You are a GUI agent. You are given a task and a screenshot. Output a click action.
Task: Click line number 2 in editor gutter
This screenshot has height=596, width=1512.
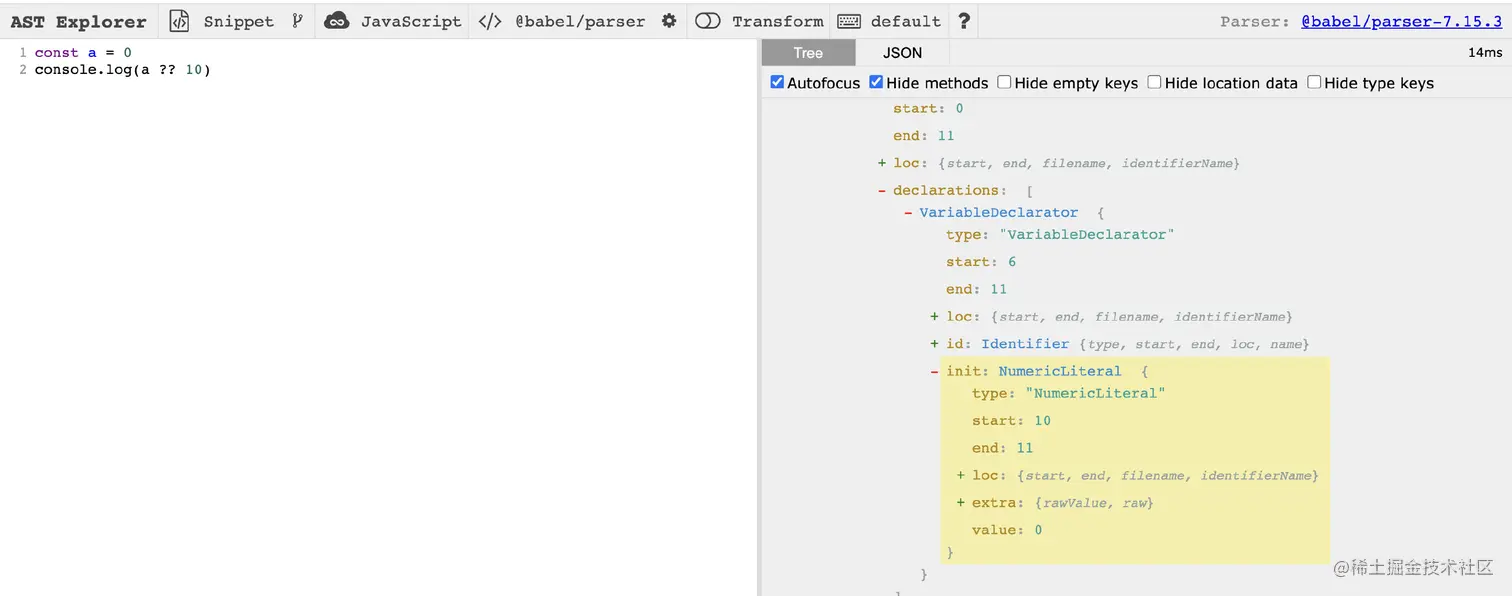[22, 69]
